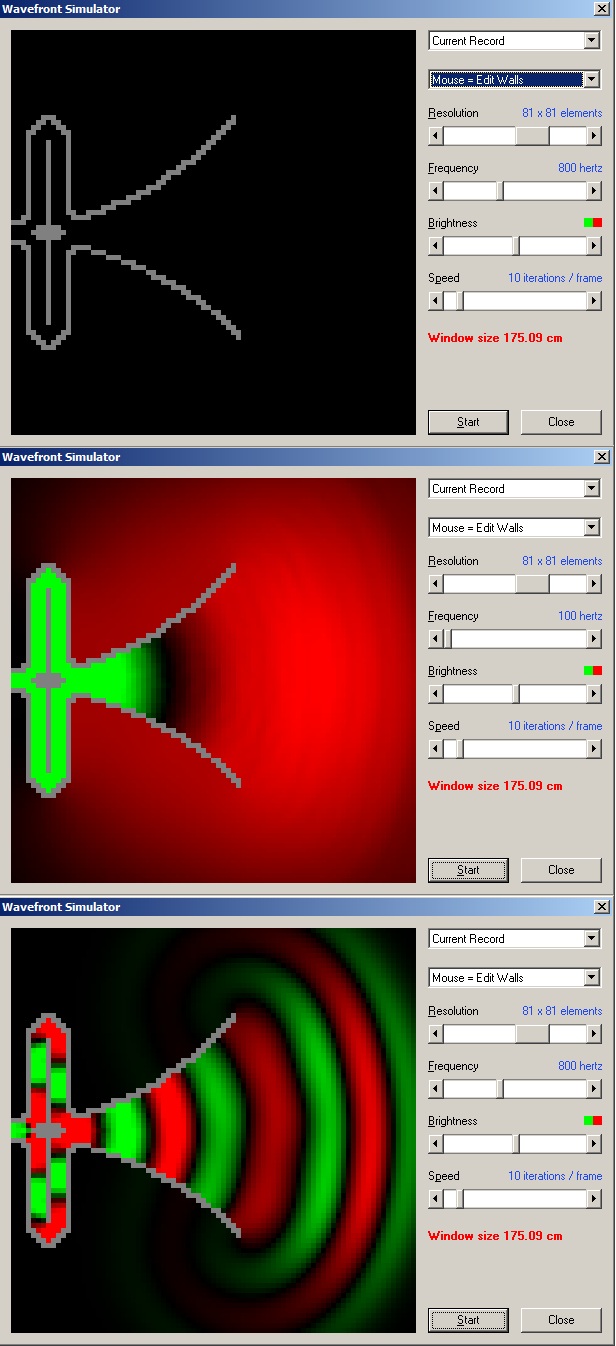
Task: Click Resolution slider left arrow in top window
Action: click(x=436, y=136)
